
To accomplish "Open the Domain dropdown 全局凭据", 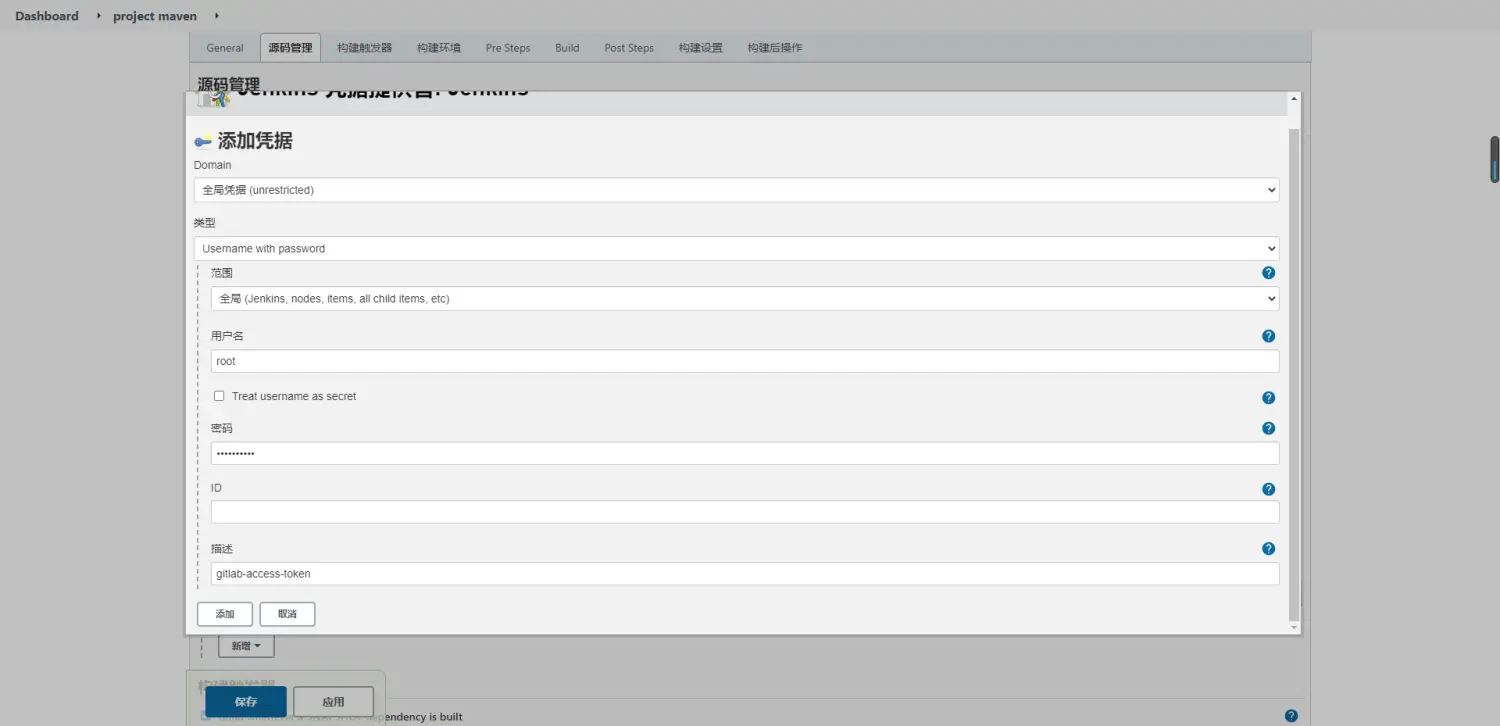I will pyautogui.click(x=736, y=190).
